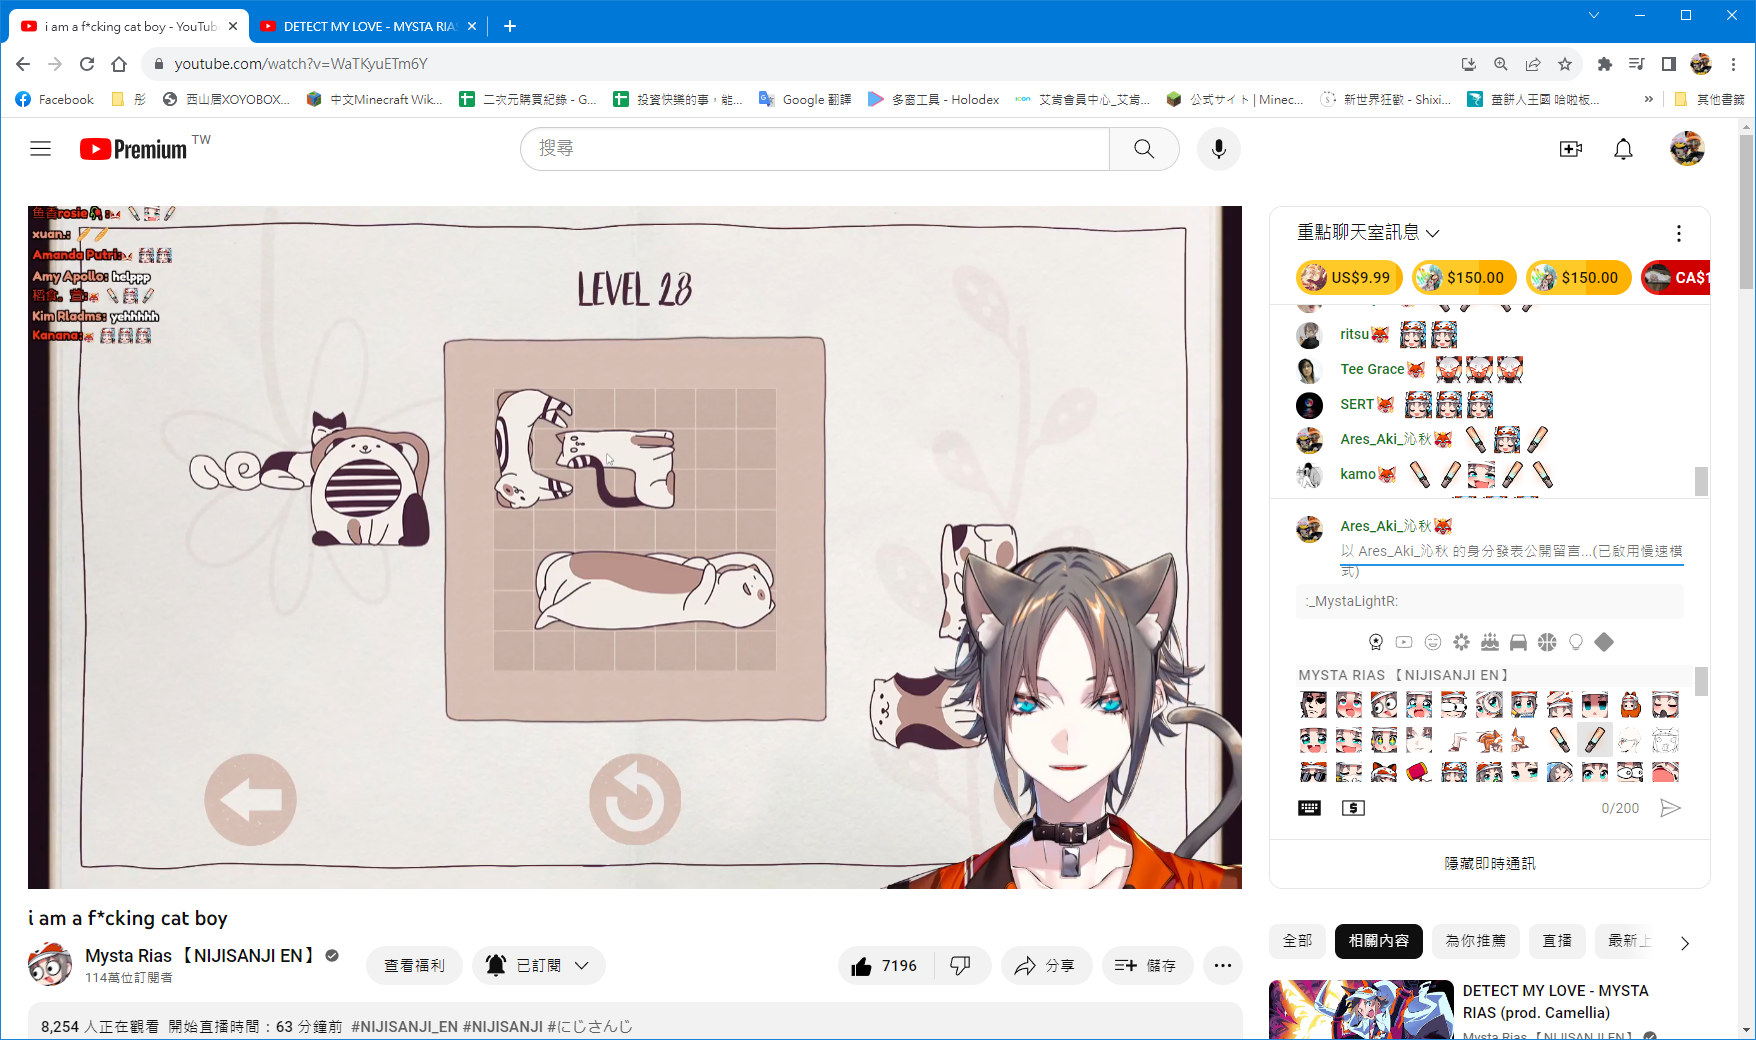Go to browser home page
This screenshot has height=1040, width=1756.
[x=119, y=64]
